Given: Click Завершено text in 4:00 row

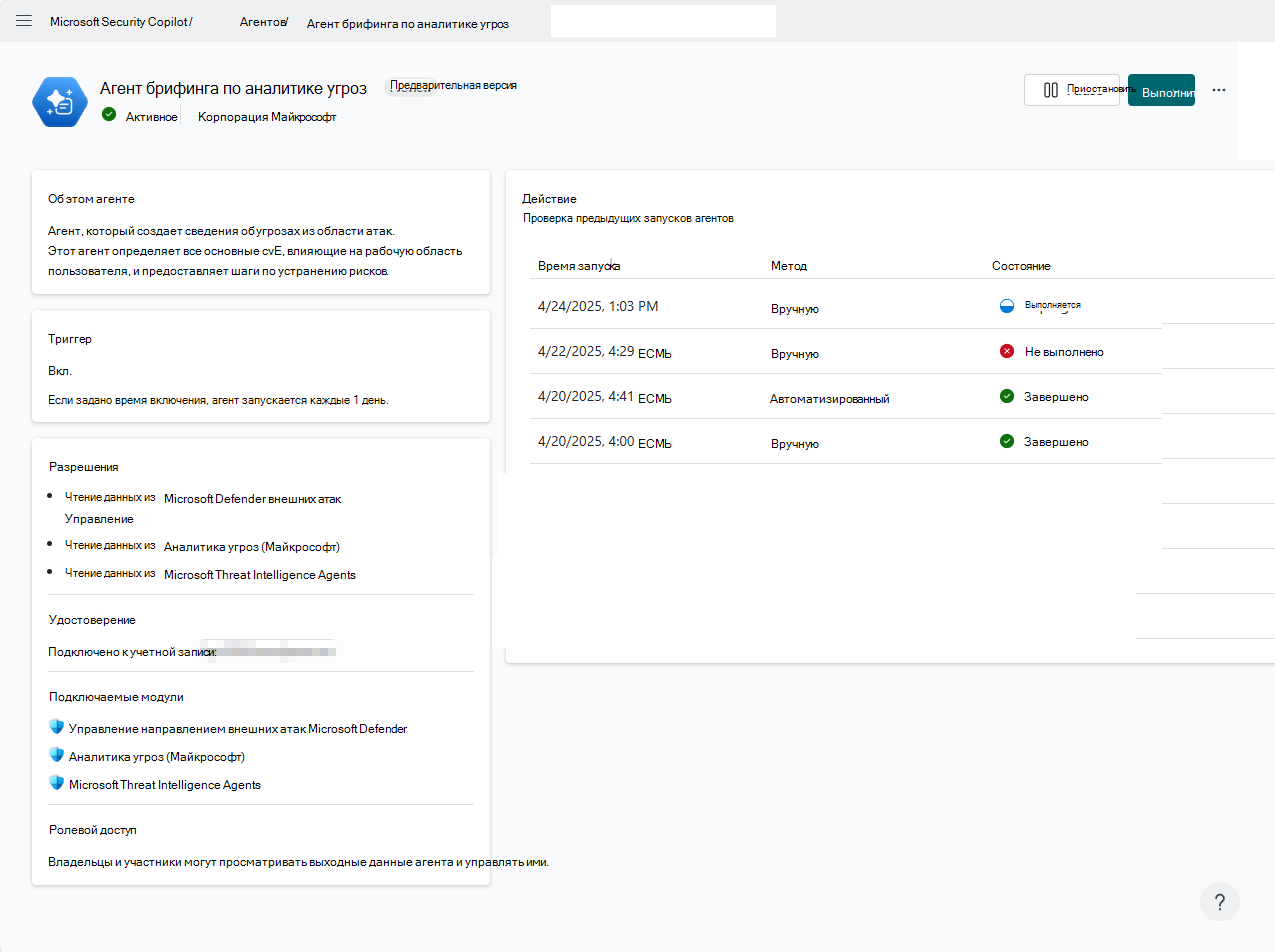Looking at the screenshot, I should tap(1056, 442).
